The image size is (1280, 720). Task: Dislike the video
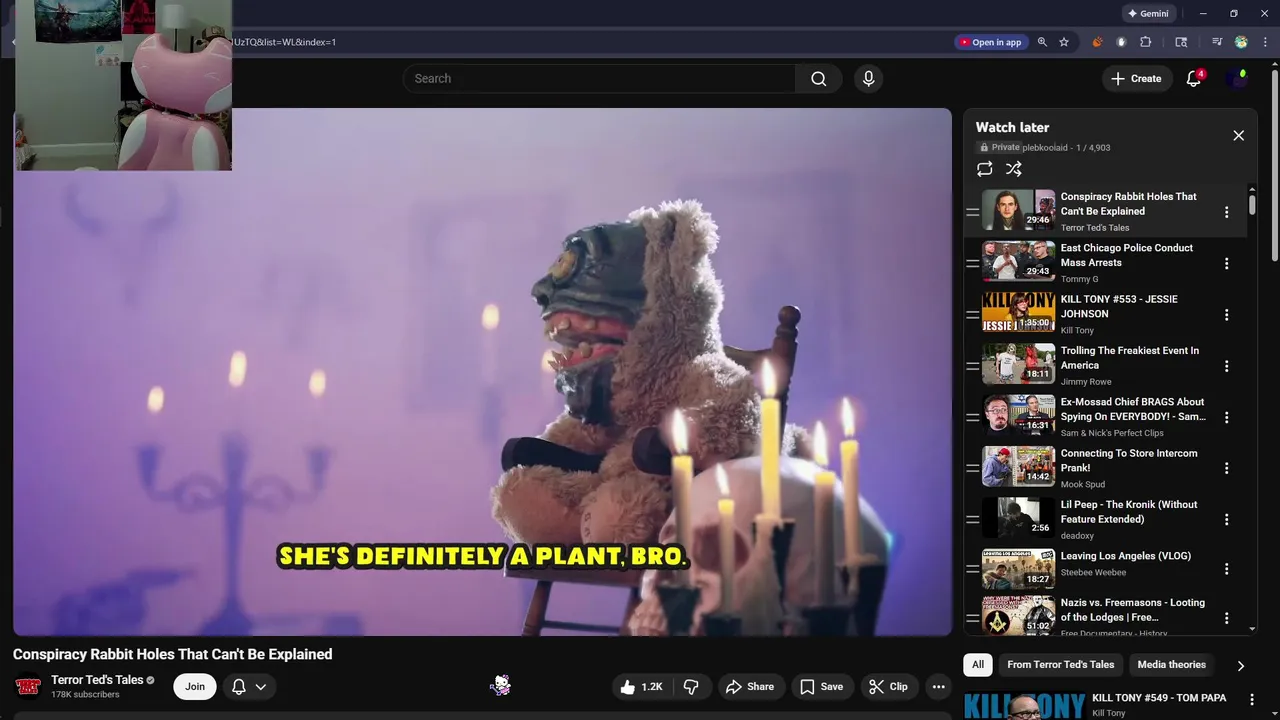[x=691, y=687]
